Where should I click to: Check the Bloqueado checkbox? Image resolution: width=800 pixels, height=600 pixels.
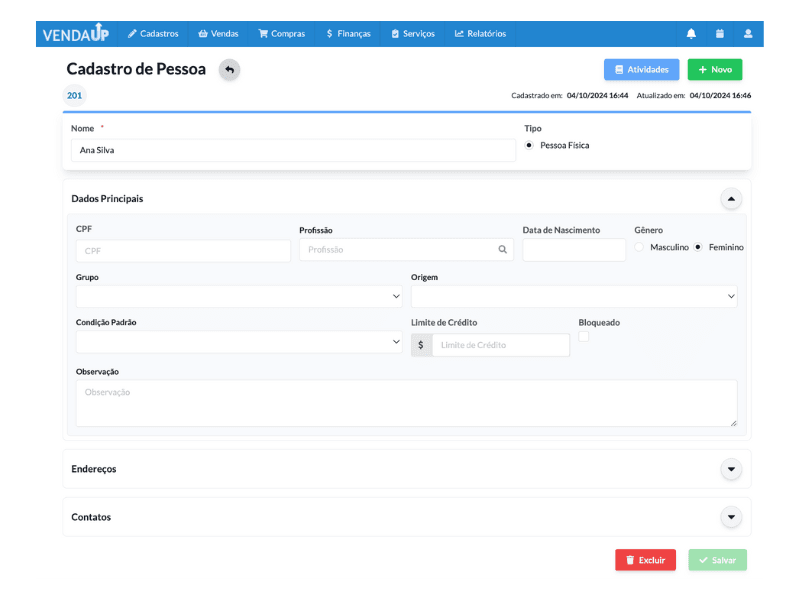point(584,338)
